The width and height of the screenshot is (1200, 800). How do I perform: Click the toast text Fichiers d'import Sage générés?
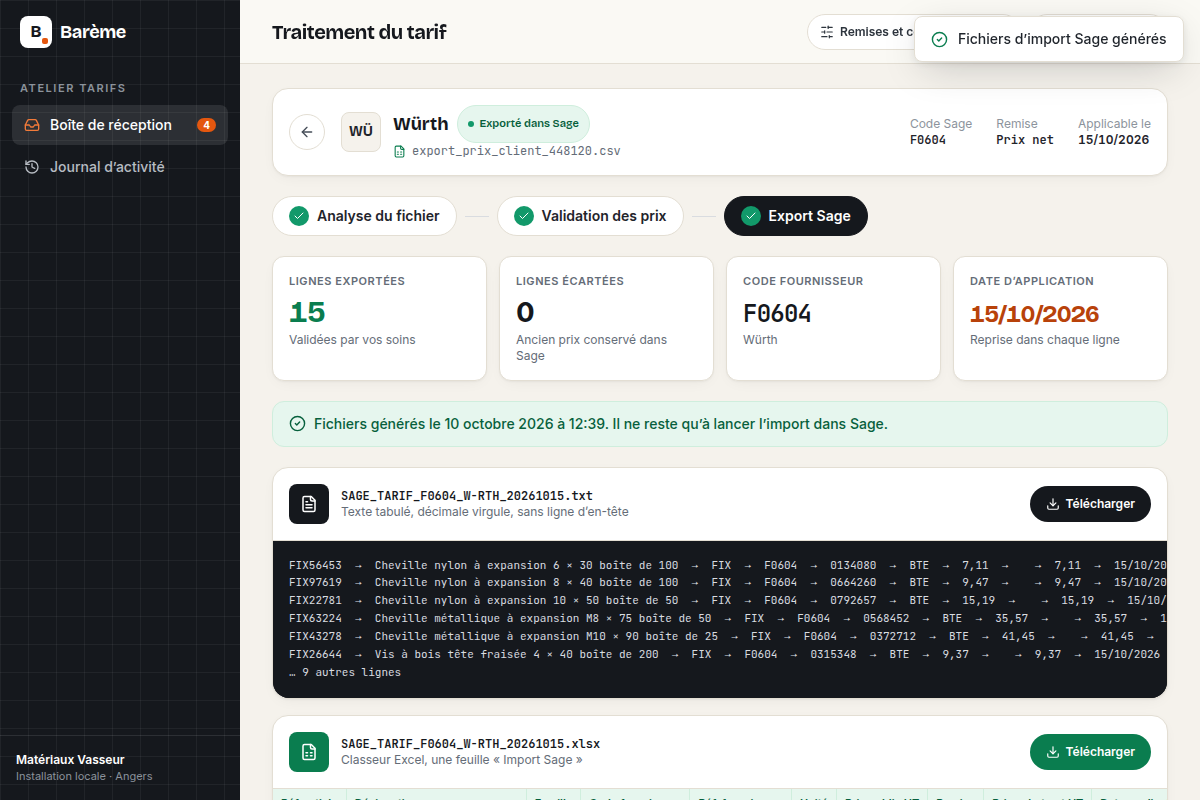pyautogui.click(x=1062, y=39)
